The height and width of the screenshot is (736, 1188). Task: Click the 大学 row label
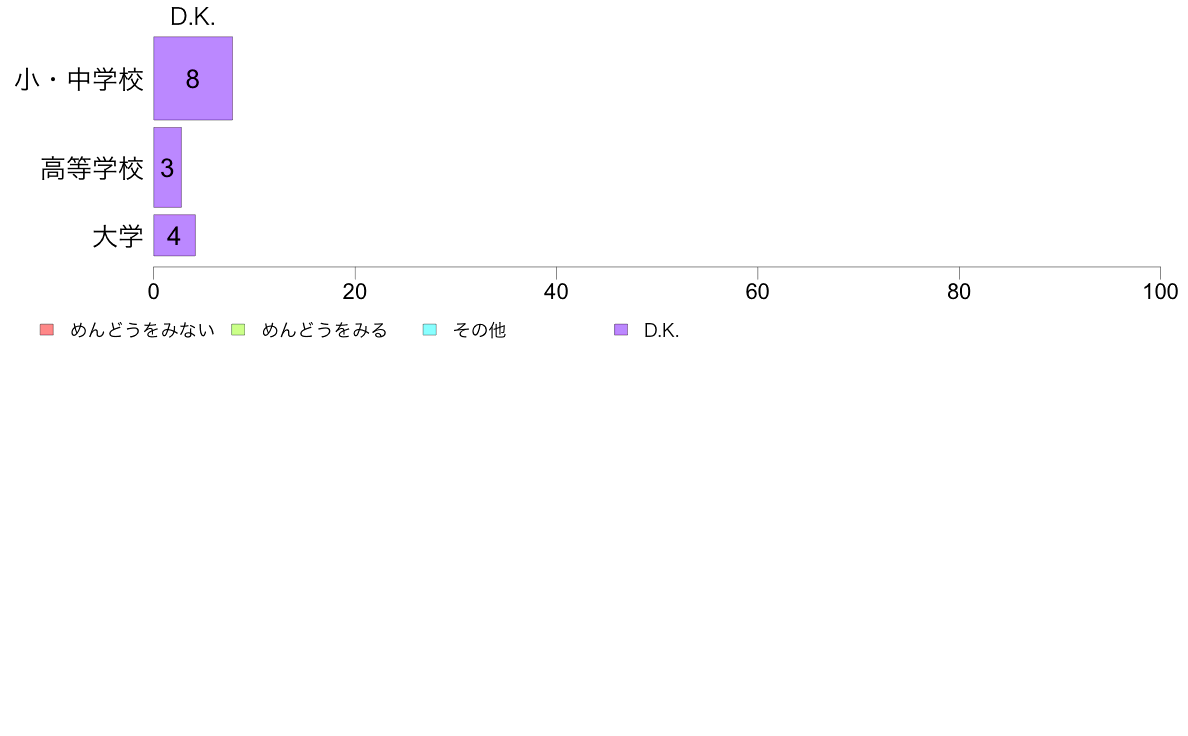tap(117, 236)
